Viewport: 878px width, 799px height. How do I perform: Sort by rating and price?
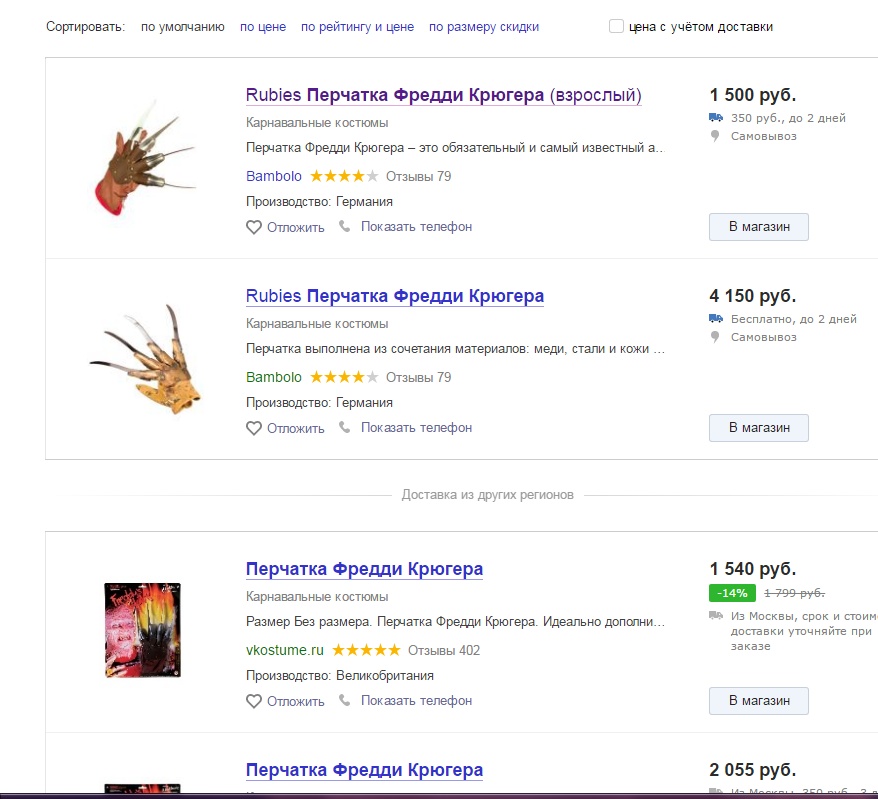coord(357,27)
